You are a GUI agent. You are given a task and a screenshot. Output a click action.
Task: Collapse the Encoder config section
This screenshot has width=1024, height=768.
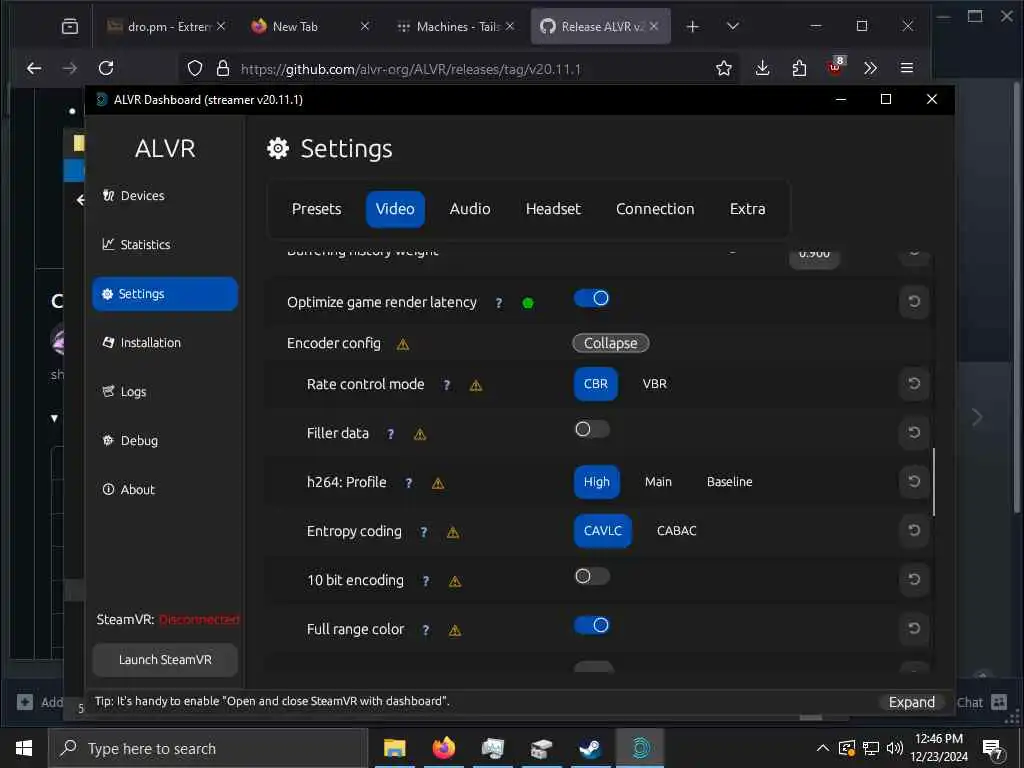[x=611, y=343]
